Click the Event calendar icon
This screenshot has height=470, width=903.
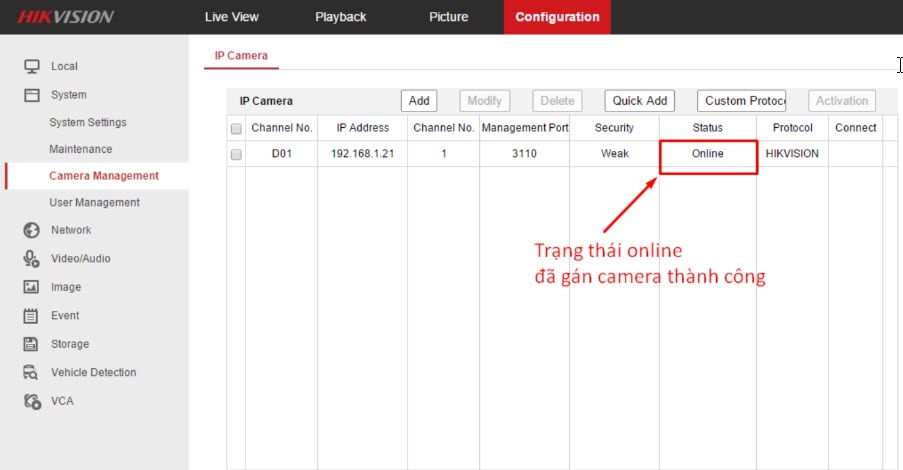(31, 316)
